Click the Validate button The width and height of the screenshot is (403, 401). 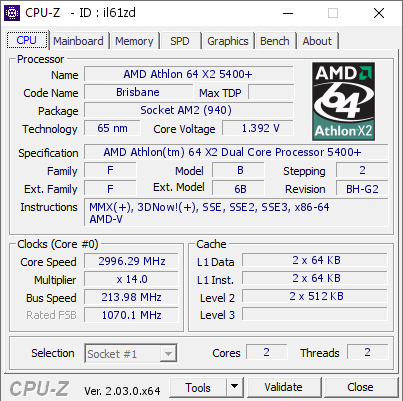[284, 387]
